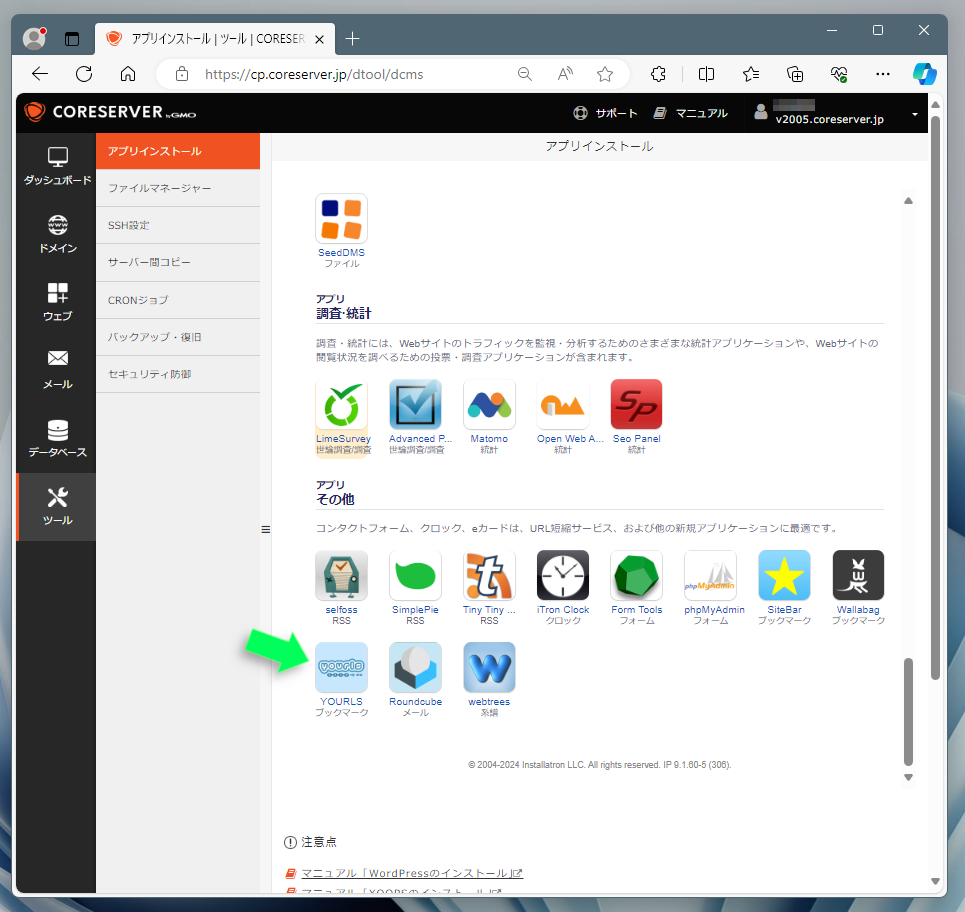Image resolution: width=965 pixels, height=912 pixels.
Task: Click inner panel scroll down arrow
Action: [x=908, y=777]
